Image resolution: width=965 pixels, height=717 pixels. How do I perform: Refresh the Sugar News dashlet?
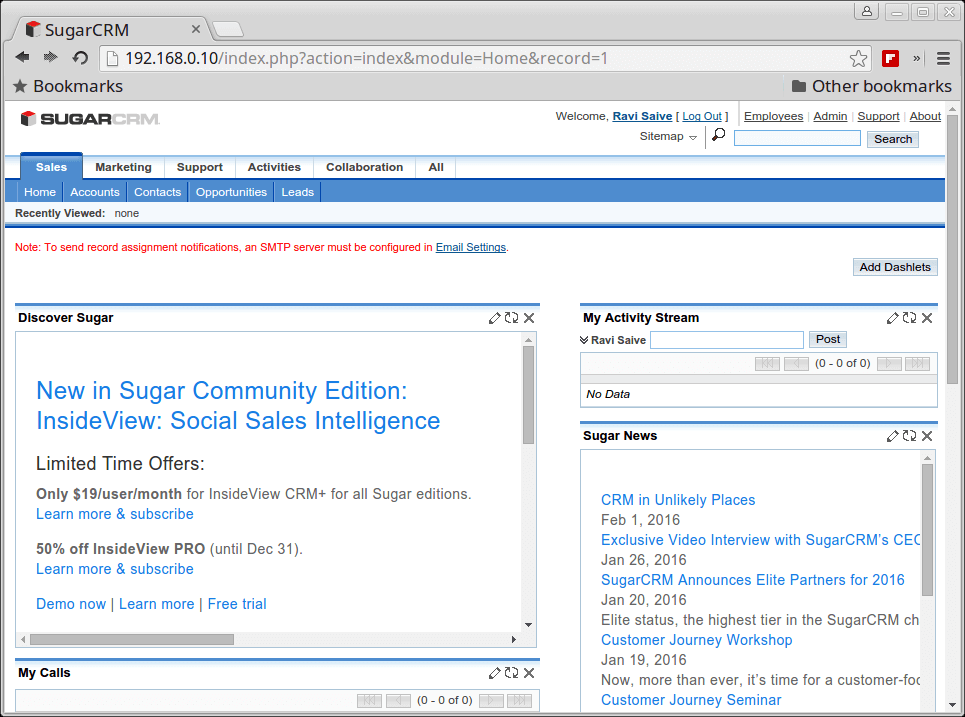pyautogui.click(x=910, y=436)
